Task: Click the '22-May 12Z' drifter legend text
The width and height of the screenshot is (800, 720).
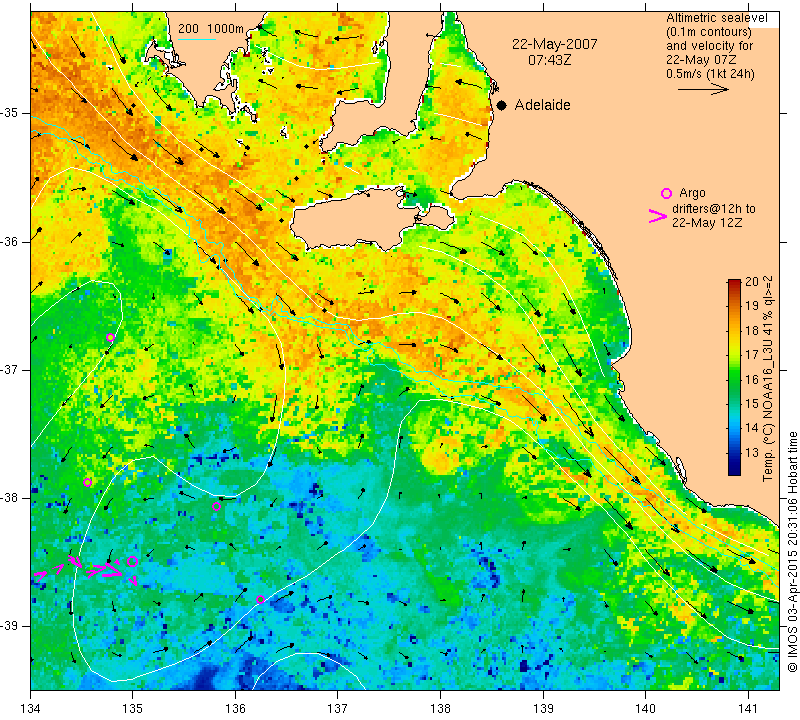Action: click(707, 222)
